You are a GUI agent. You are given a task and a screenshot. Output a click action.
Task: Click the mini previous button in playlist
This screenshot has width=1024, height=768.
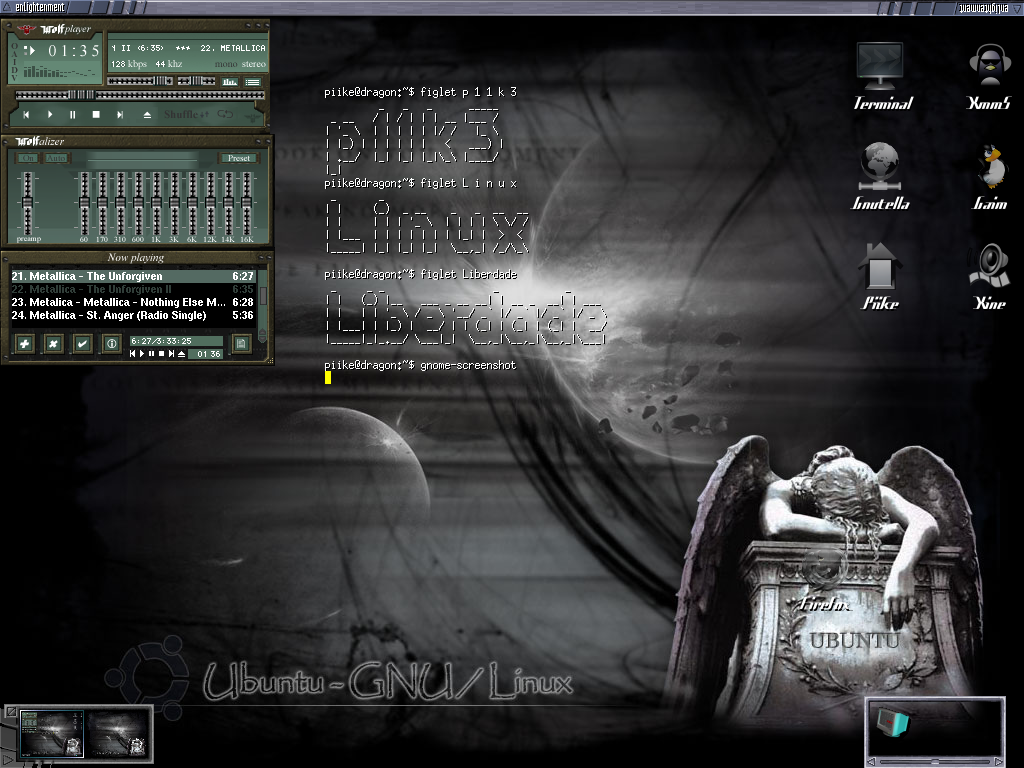(133, 354)
